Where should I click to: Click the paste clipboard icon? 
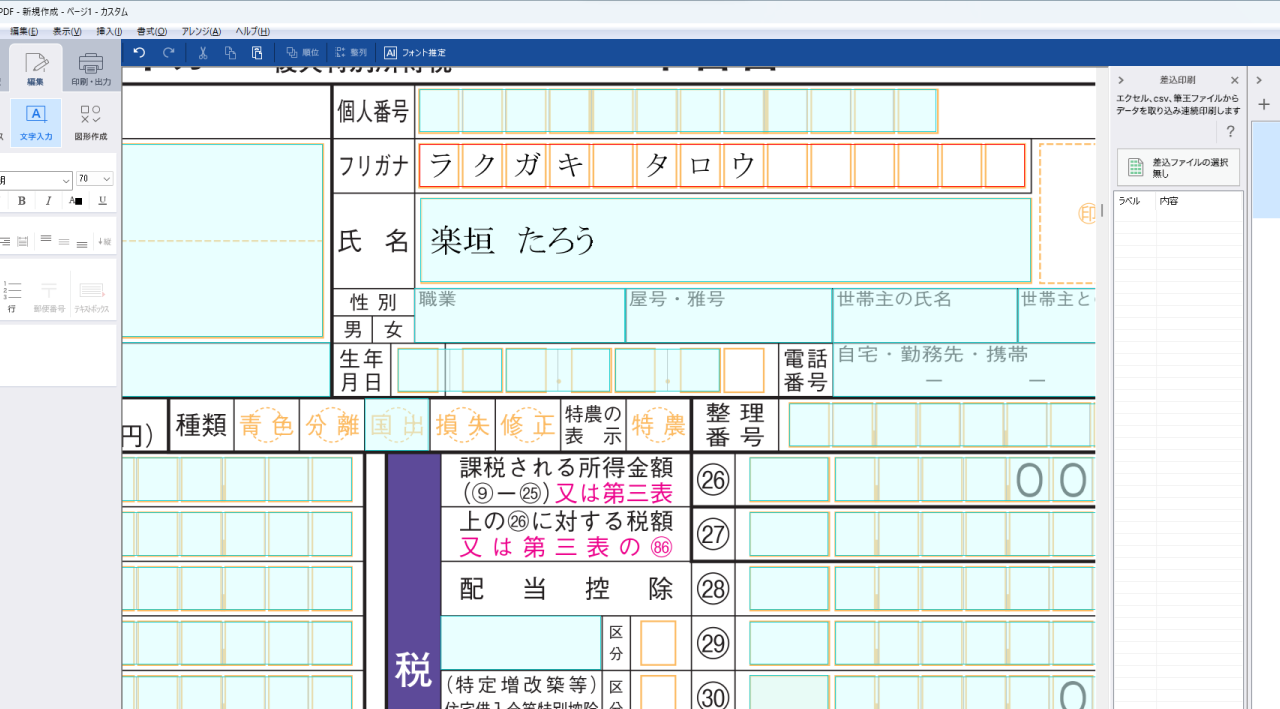(x=257, y=53)
